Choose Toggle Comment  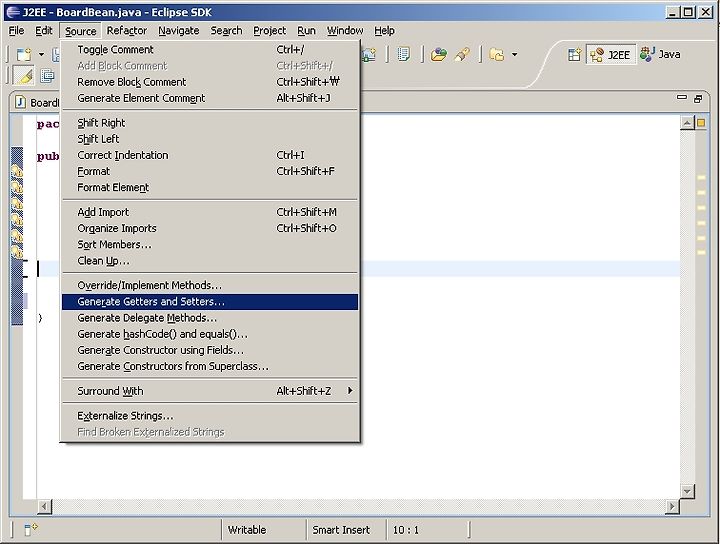[x=210, y=50]
